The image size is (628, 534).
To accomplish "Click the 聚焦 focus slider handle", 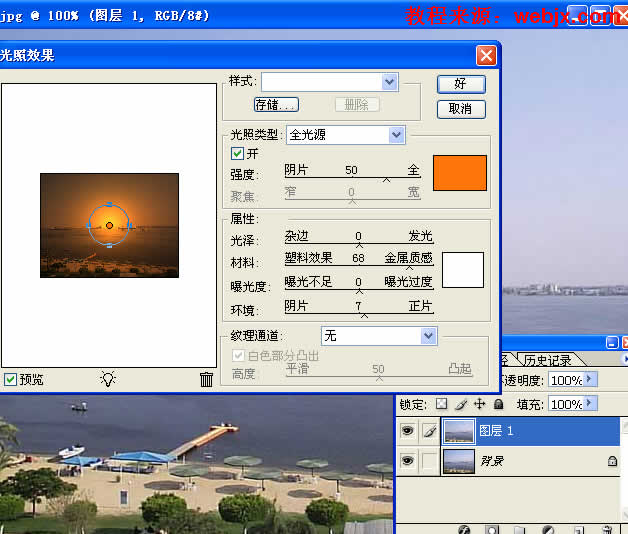I will pos(352,202).
